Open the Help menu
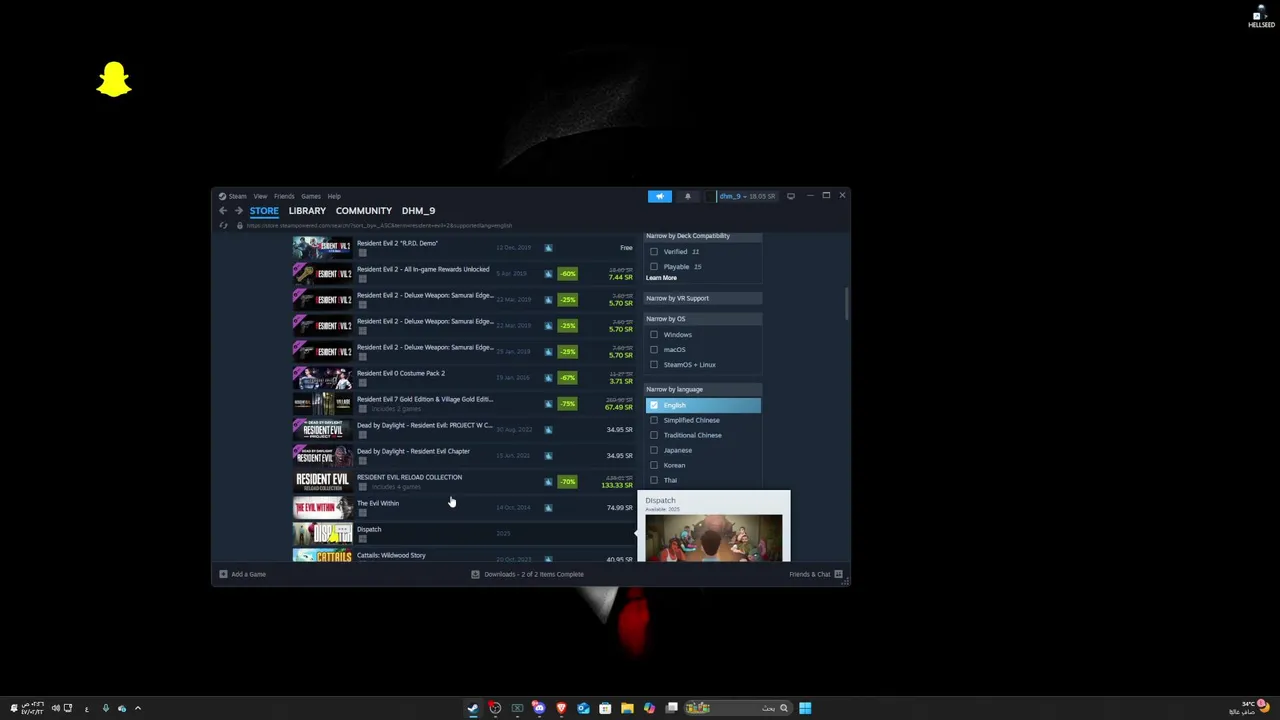 (334, 196)
